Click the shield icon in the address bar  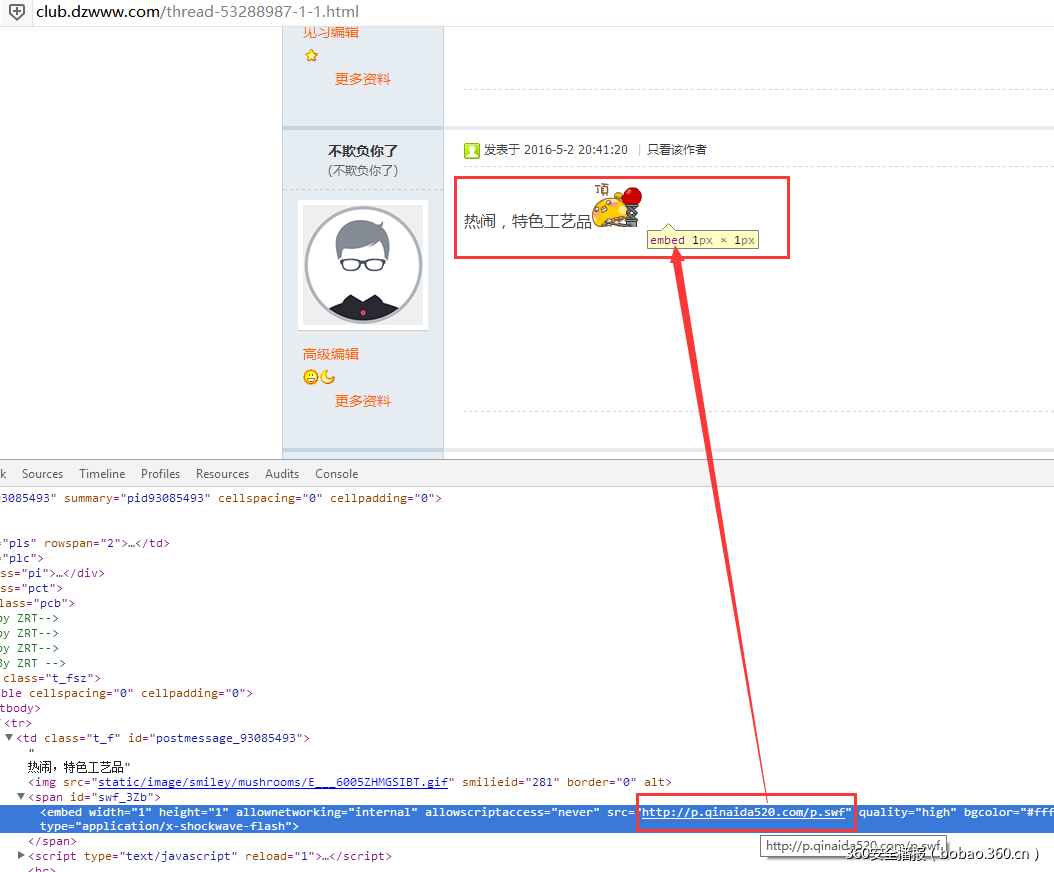coord(15,14)
